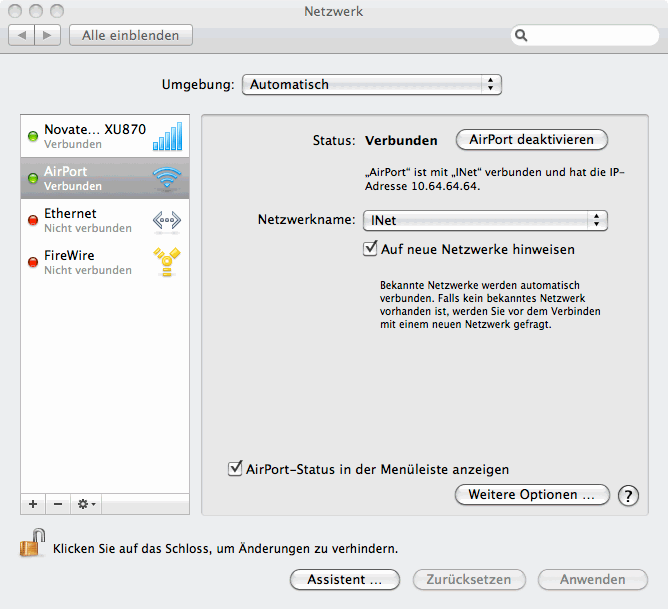Select the Ethernet service in the list

(85, 220)
